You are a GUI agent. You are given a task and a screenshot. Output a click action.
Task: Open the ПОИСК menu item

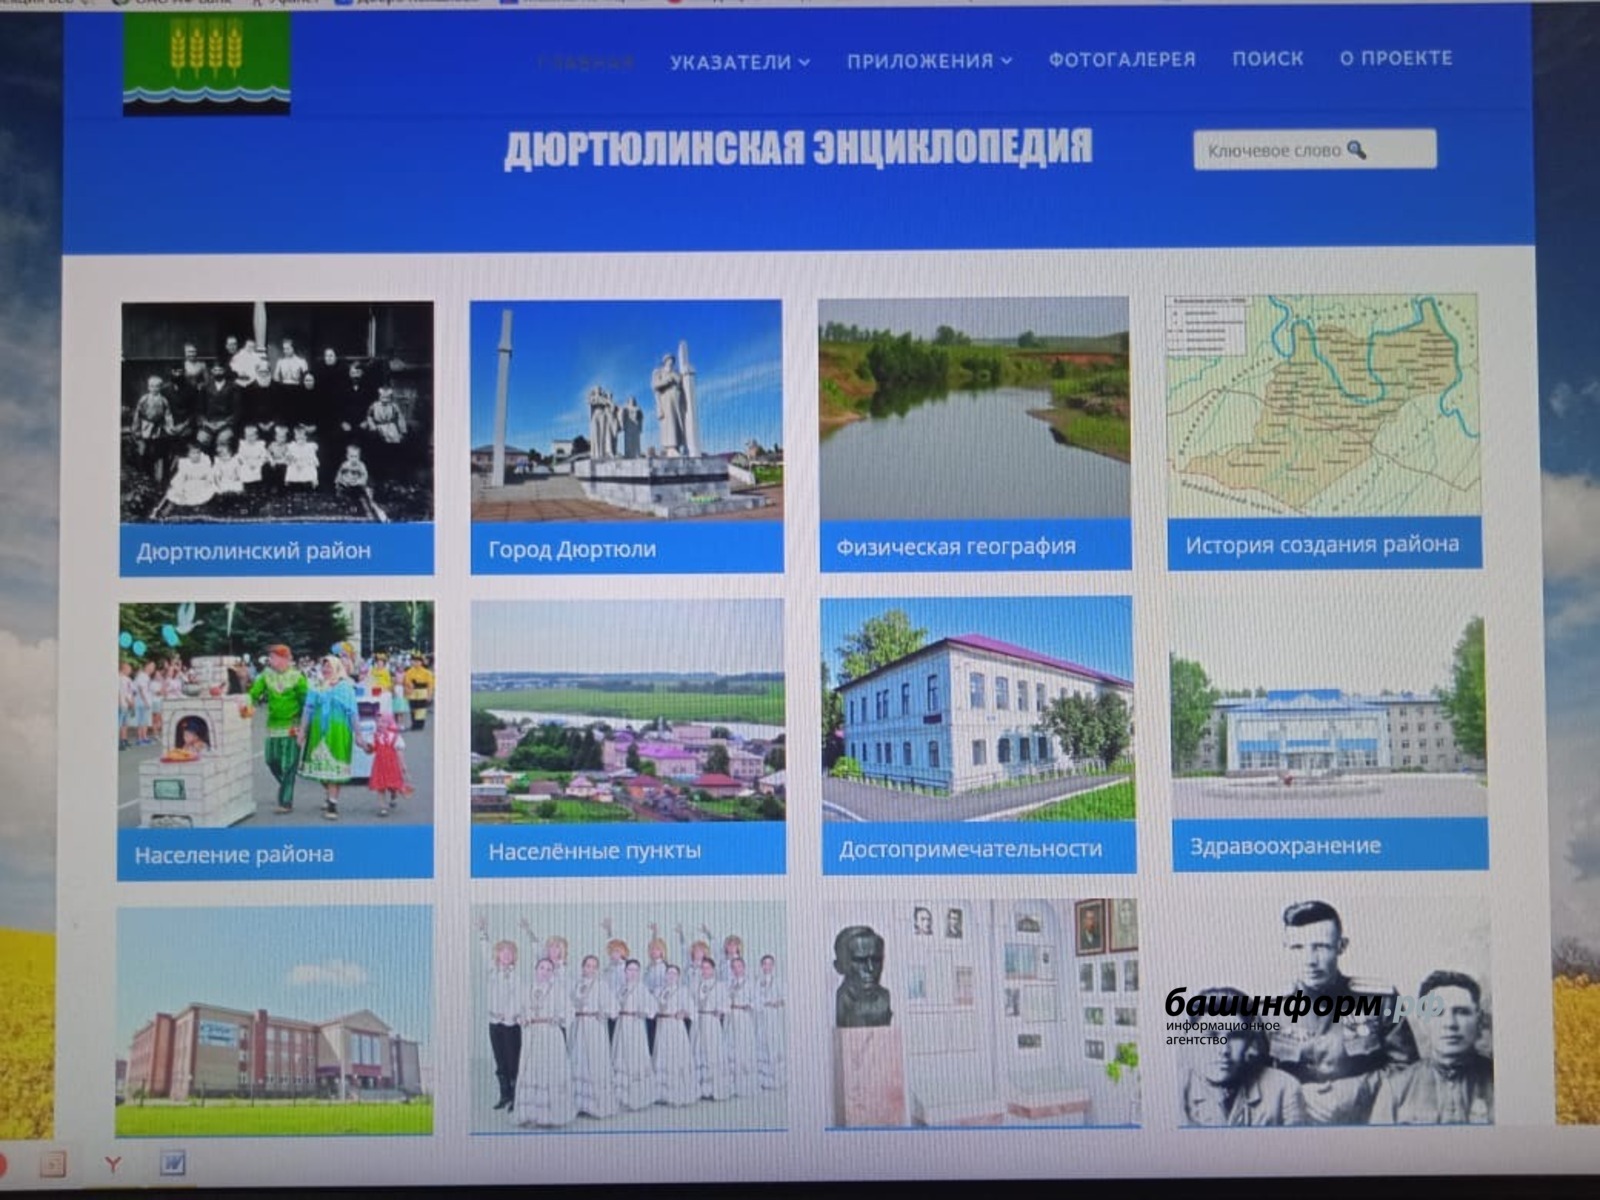point(1268,59)
